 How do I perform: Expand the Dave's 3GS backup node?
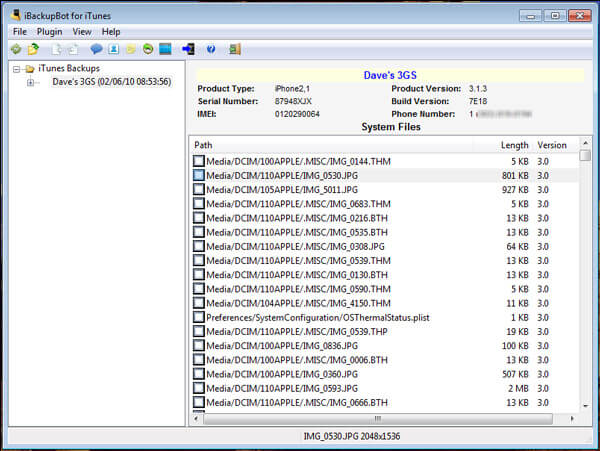click(31, 82)
